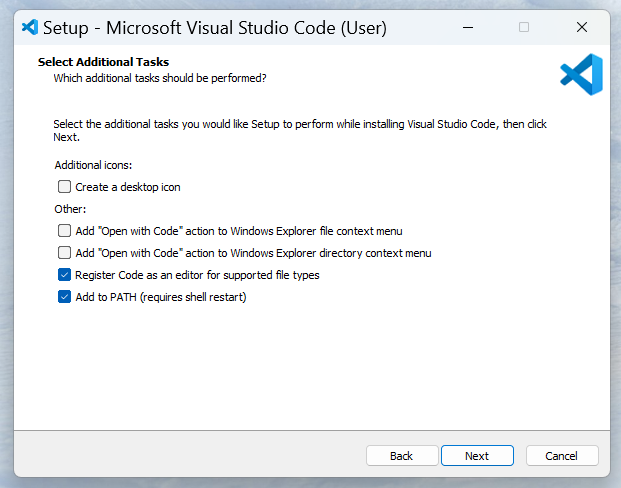Viewport: 621px width, 488px height.
Task: Minimize the Setup window
Action: coord(468,27)
